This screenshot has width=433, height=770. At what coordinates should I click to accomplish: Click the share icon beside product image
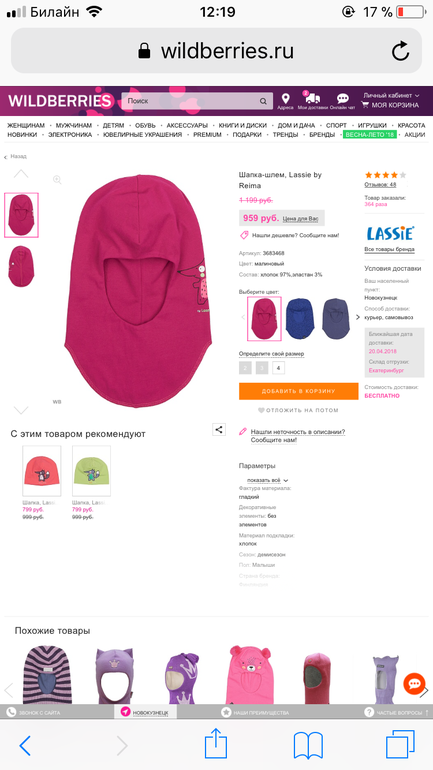219,429
